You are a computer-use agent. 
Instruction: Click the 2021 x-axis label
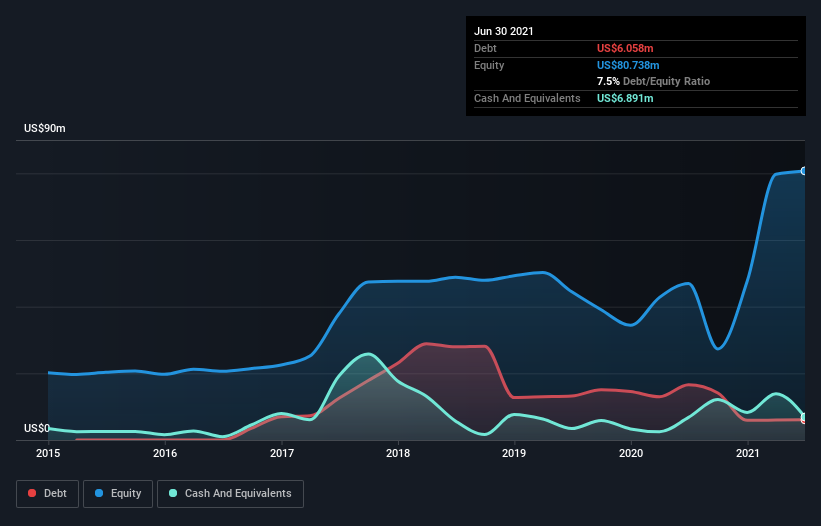coord(748,453)
